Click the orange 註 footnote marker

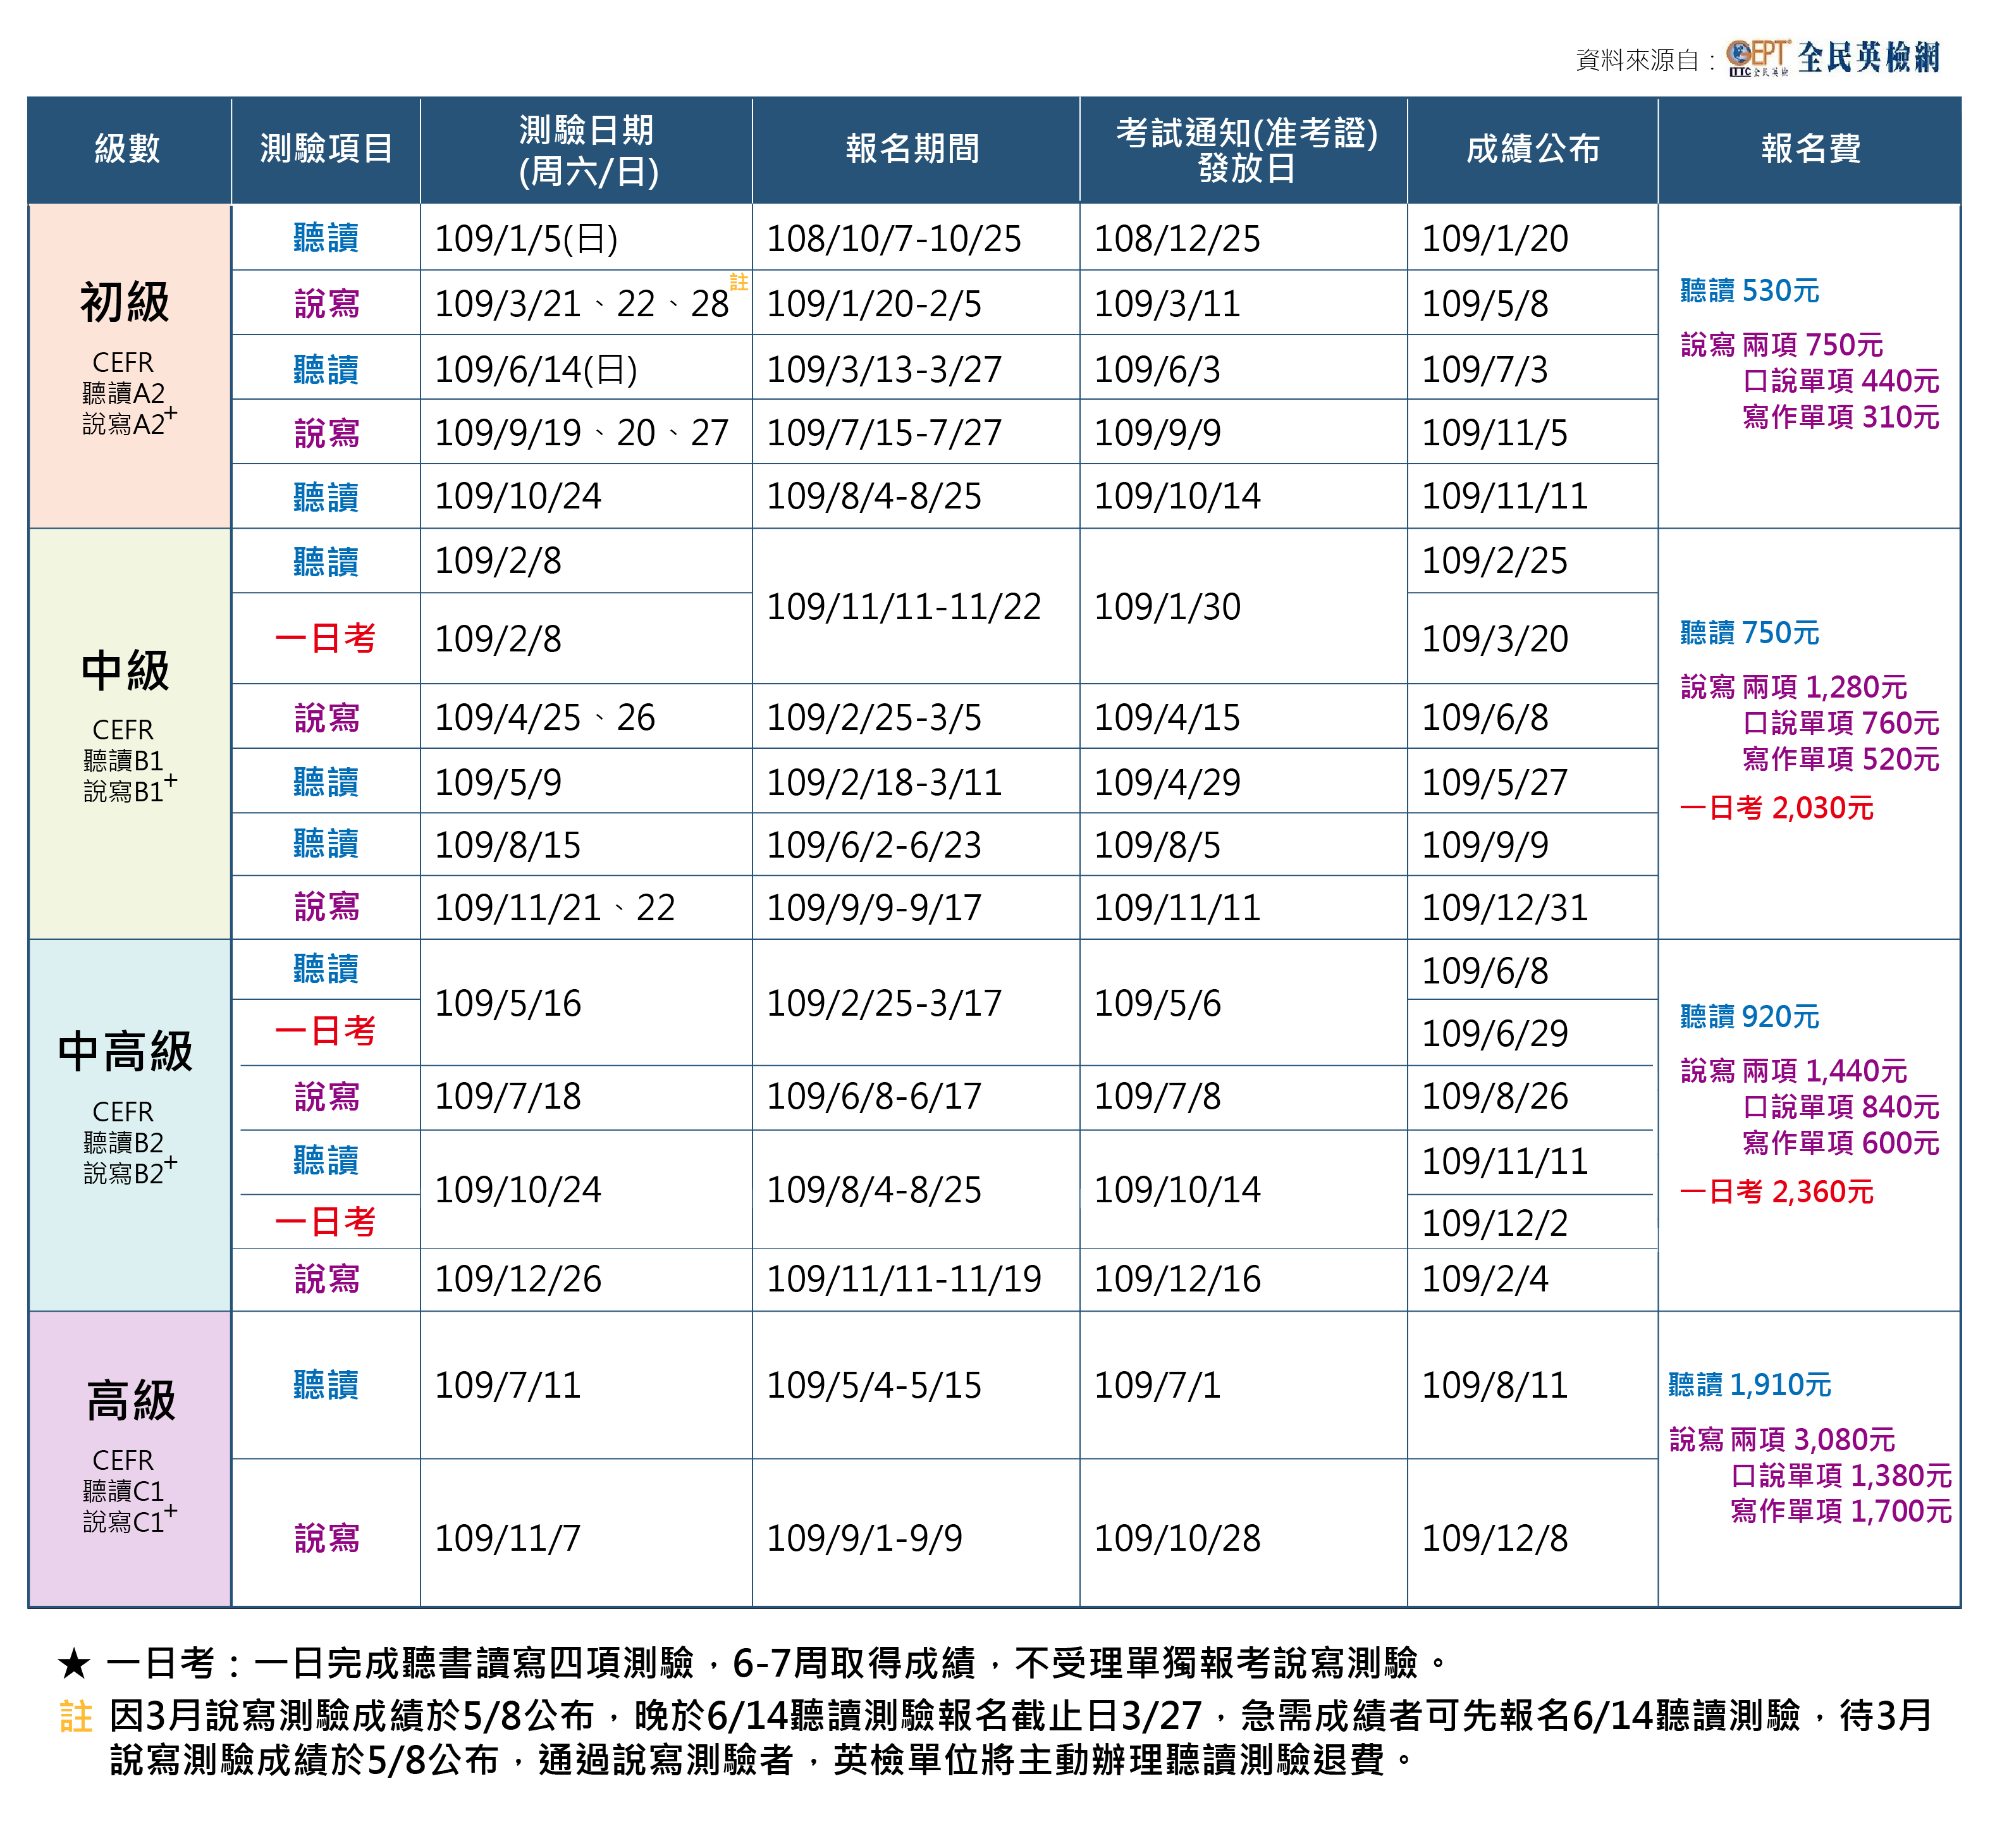(76, 1717)
